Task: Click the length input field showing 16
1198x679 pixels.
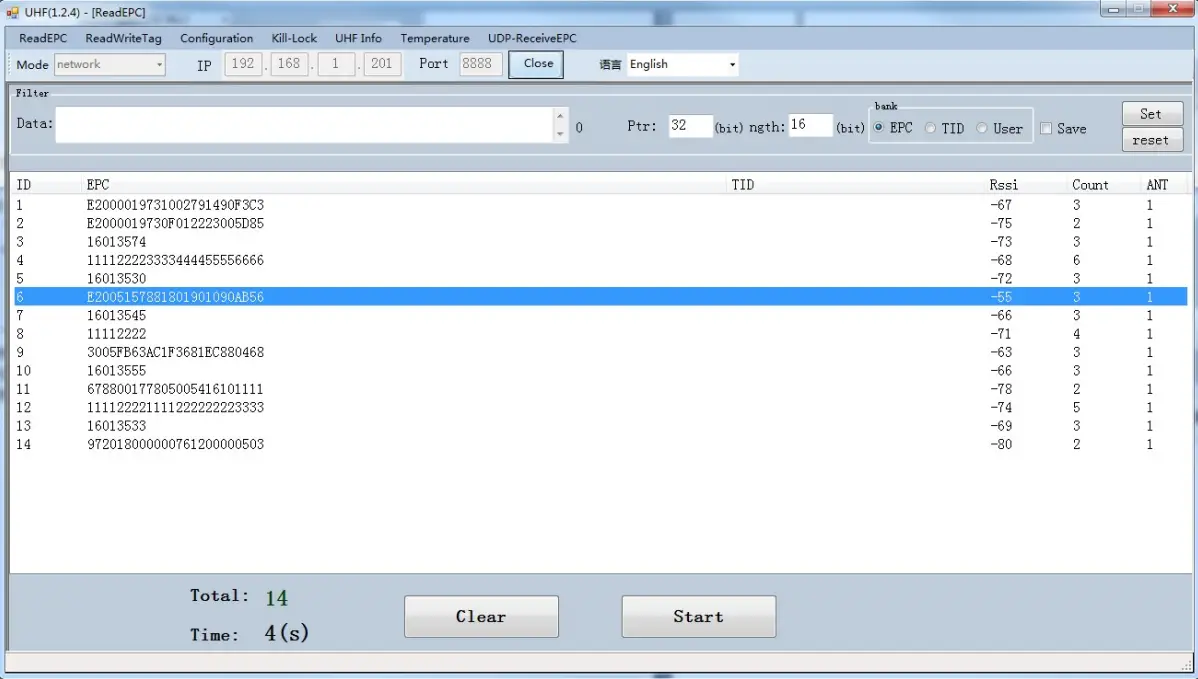Action: pos(810,124)
